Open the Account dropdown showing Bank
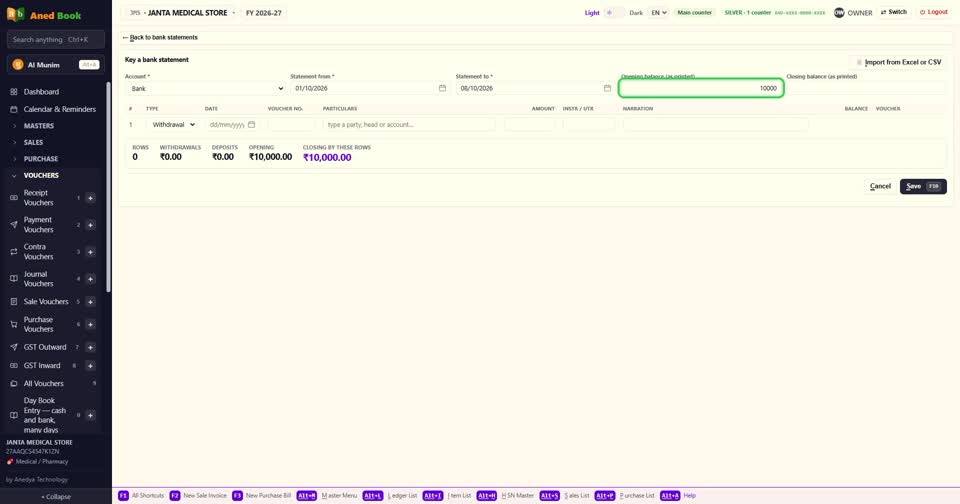 pyautogui.click(x=206, y=88)
